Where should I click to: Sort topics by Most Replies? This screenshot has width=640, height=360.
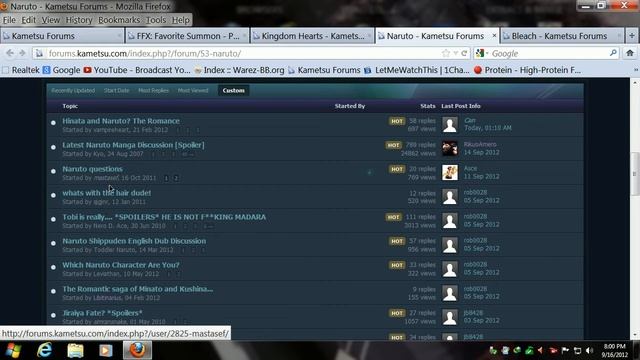[x=153, y=91]
